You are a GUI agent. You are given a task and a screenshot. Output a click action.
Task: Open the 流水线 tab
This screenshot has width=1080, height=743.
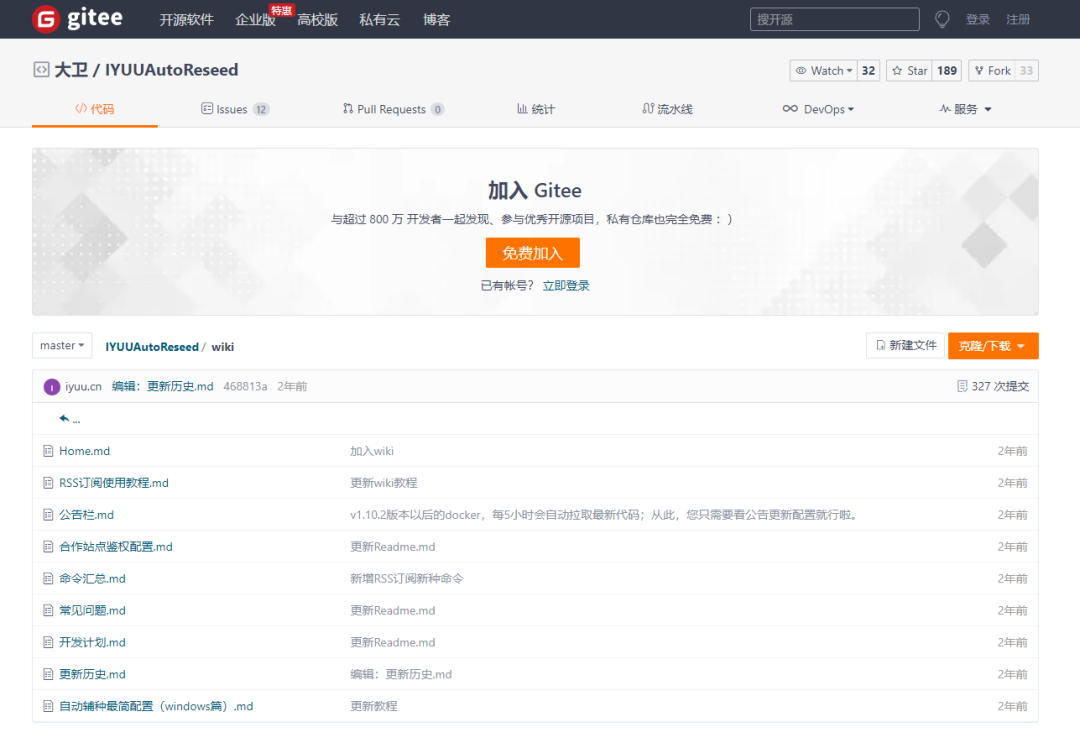(667, 109)
